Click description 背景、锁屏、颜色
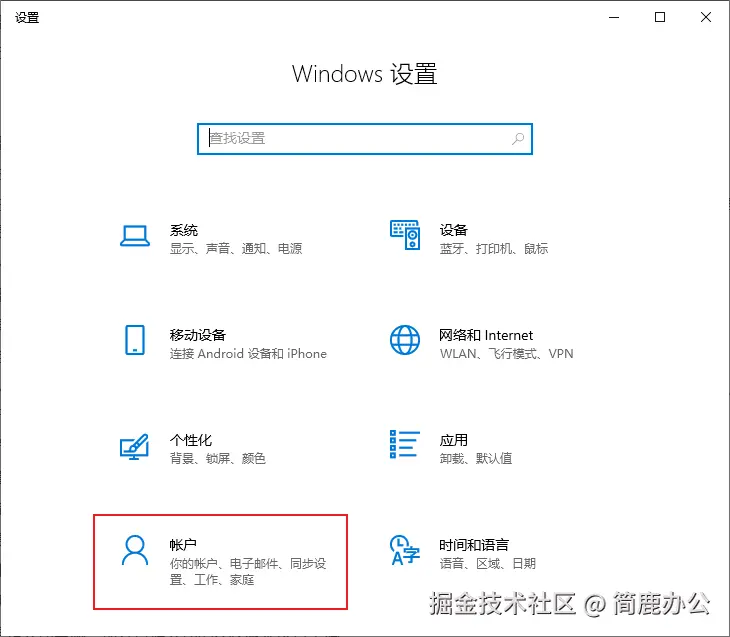Image resolution: width=730 pixels, height=637 pixels. click(x=217, y=458)
